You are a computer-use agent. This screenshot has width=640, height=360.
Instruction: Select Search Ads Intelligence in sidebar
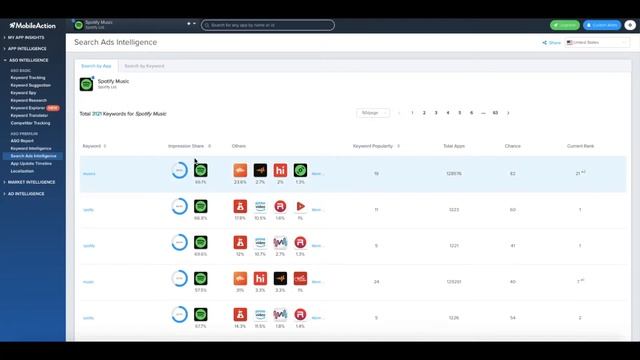(33, 156)
